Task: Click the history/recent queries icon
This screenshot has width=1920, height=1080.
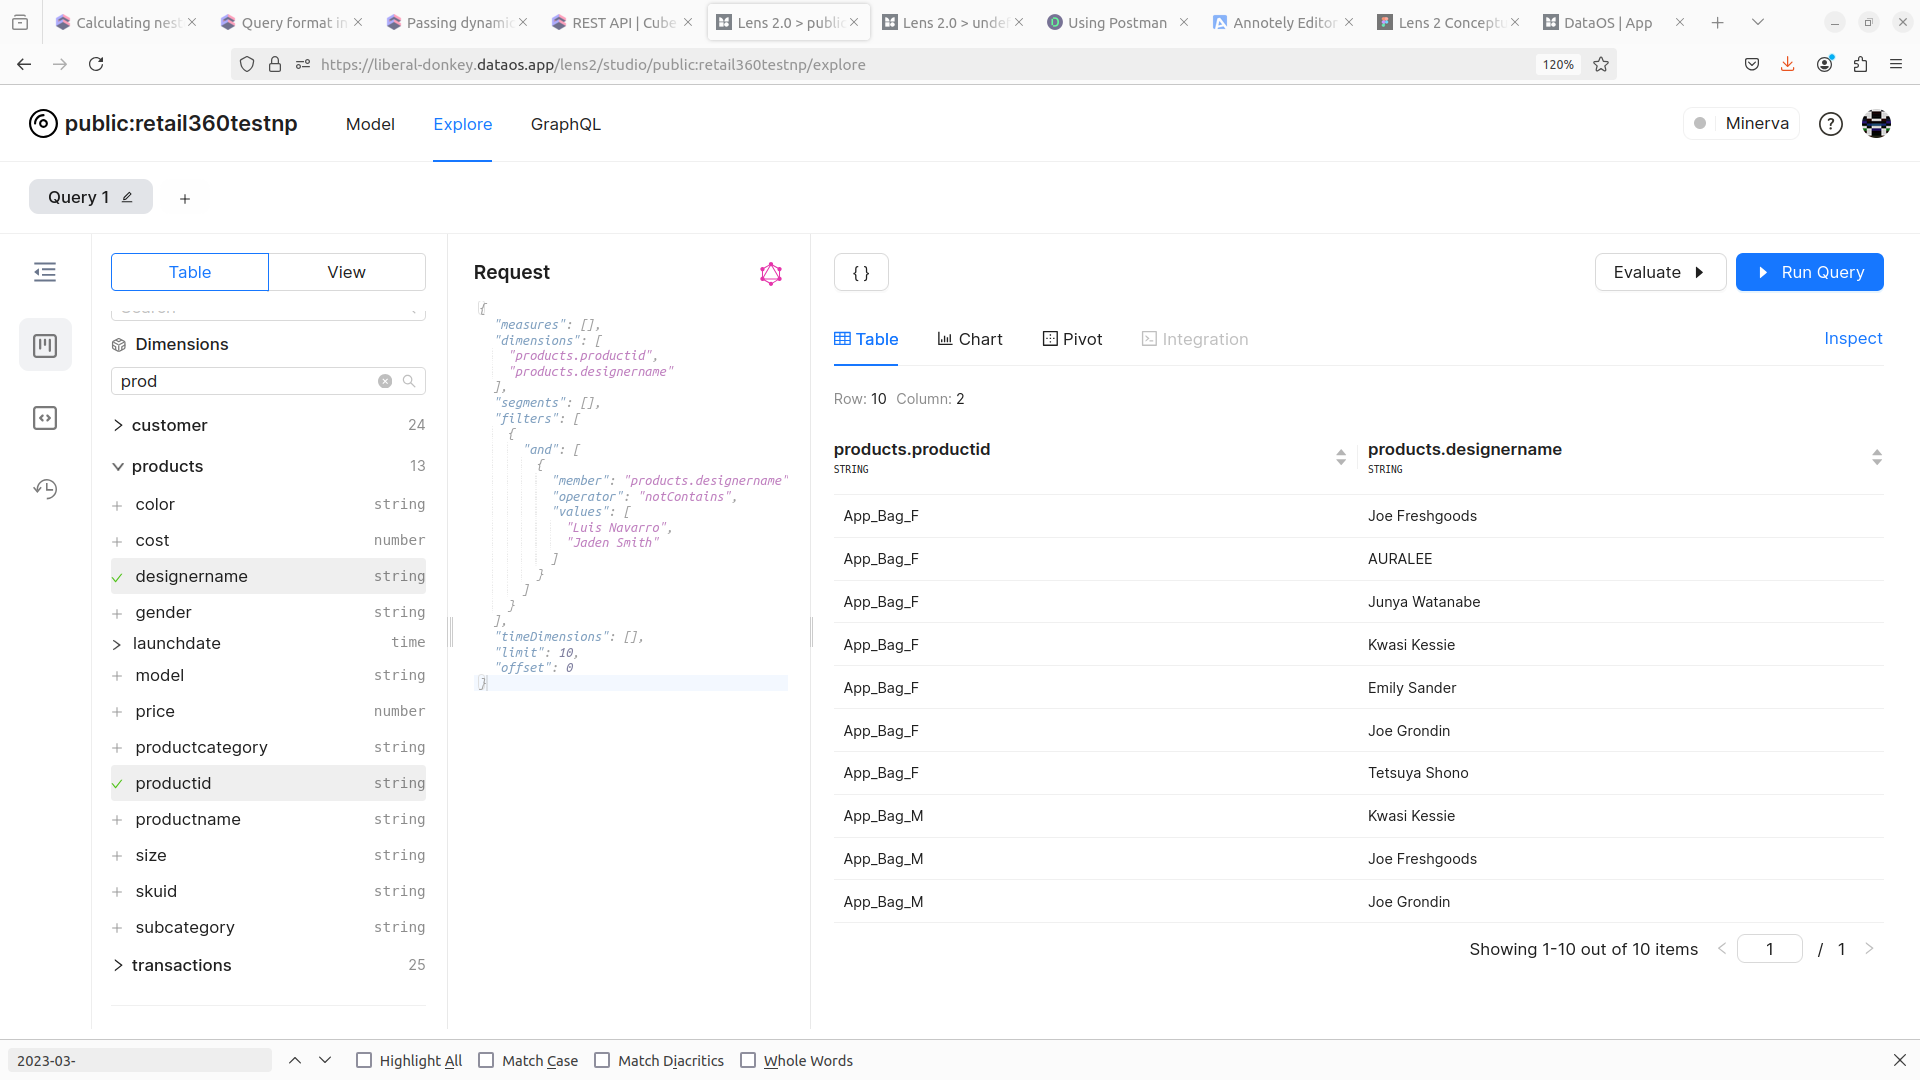Action: click(45, 489)
